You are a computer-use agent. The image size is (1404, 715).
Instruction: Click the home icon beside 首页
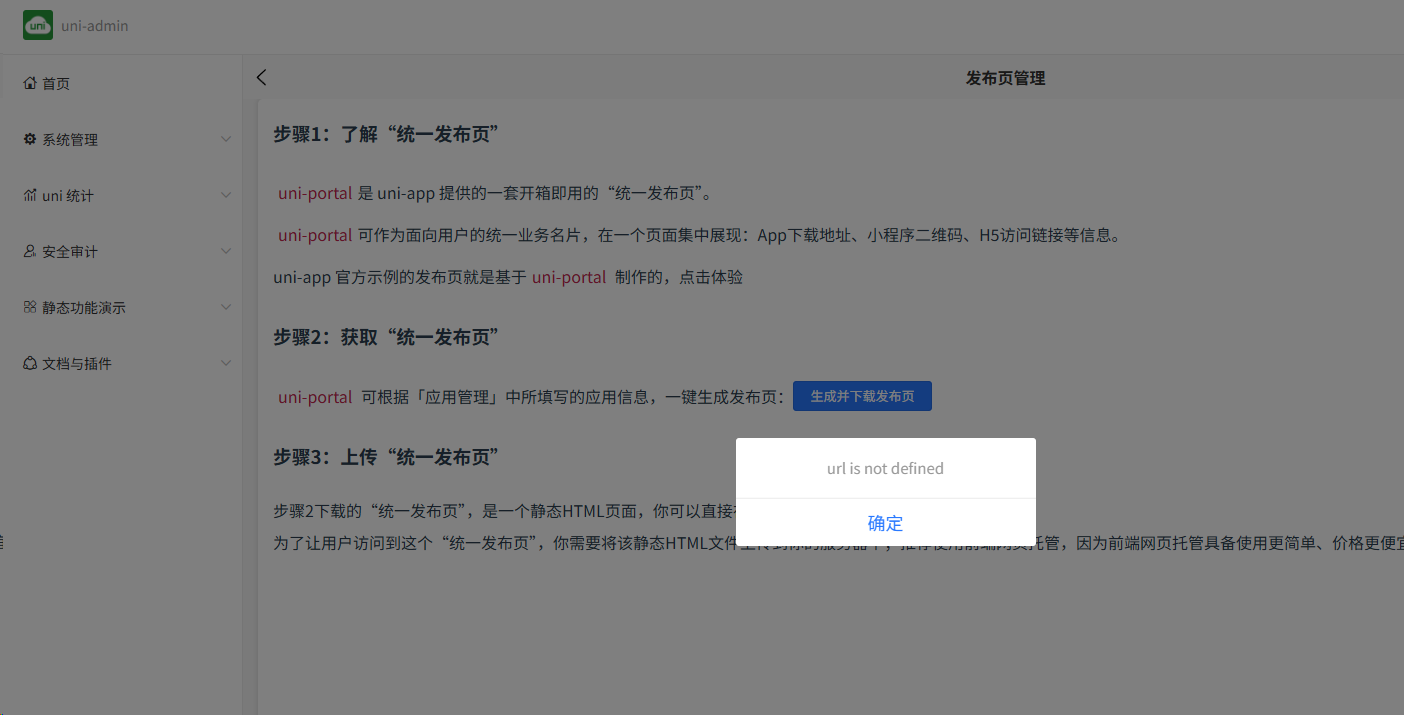30,83
